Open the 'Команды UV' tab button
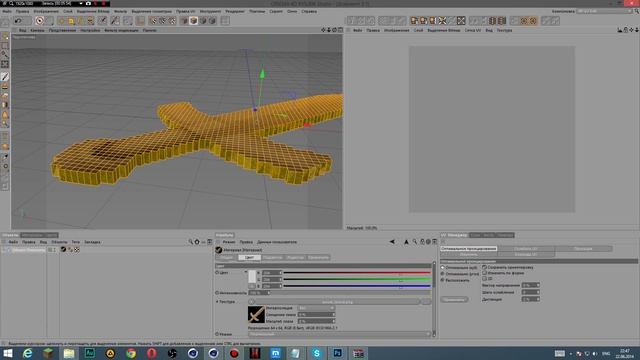Screen dimensions: 640x360 526,254
